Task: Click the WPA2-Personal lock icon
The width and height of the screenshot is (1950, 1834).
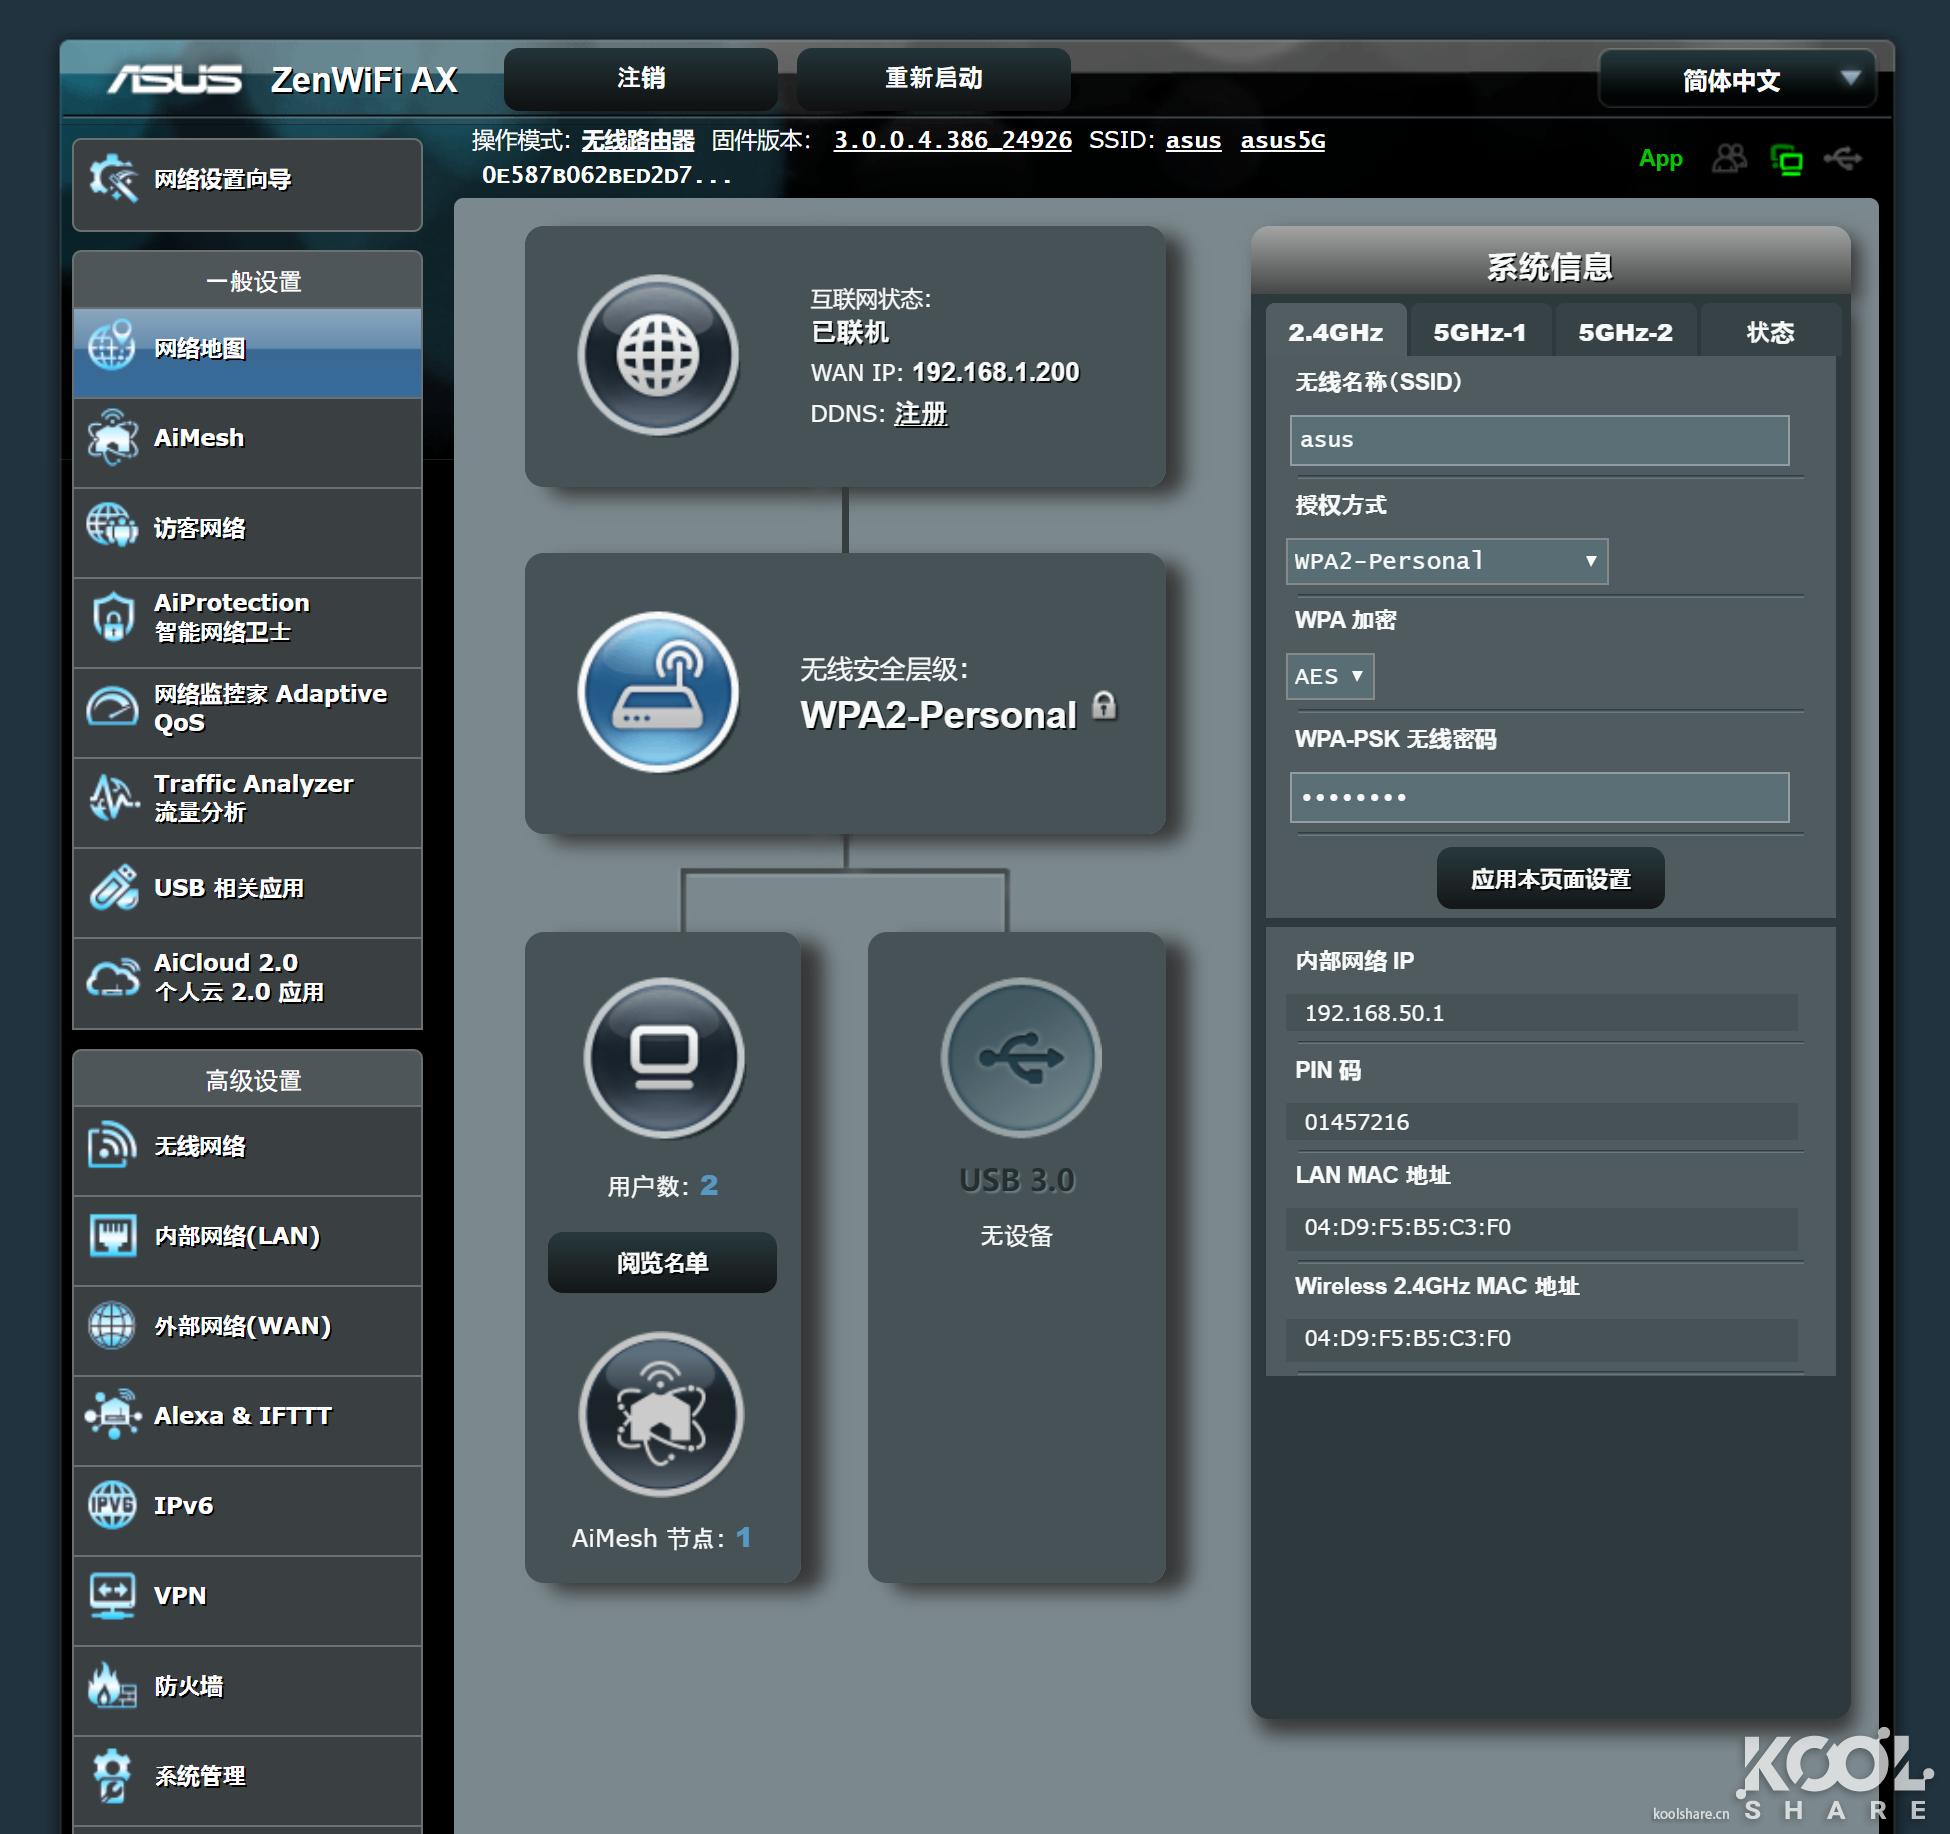Action: pyautogui.click(x=1104, y=708)
